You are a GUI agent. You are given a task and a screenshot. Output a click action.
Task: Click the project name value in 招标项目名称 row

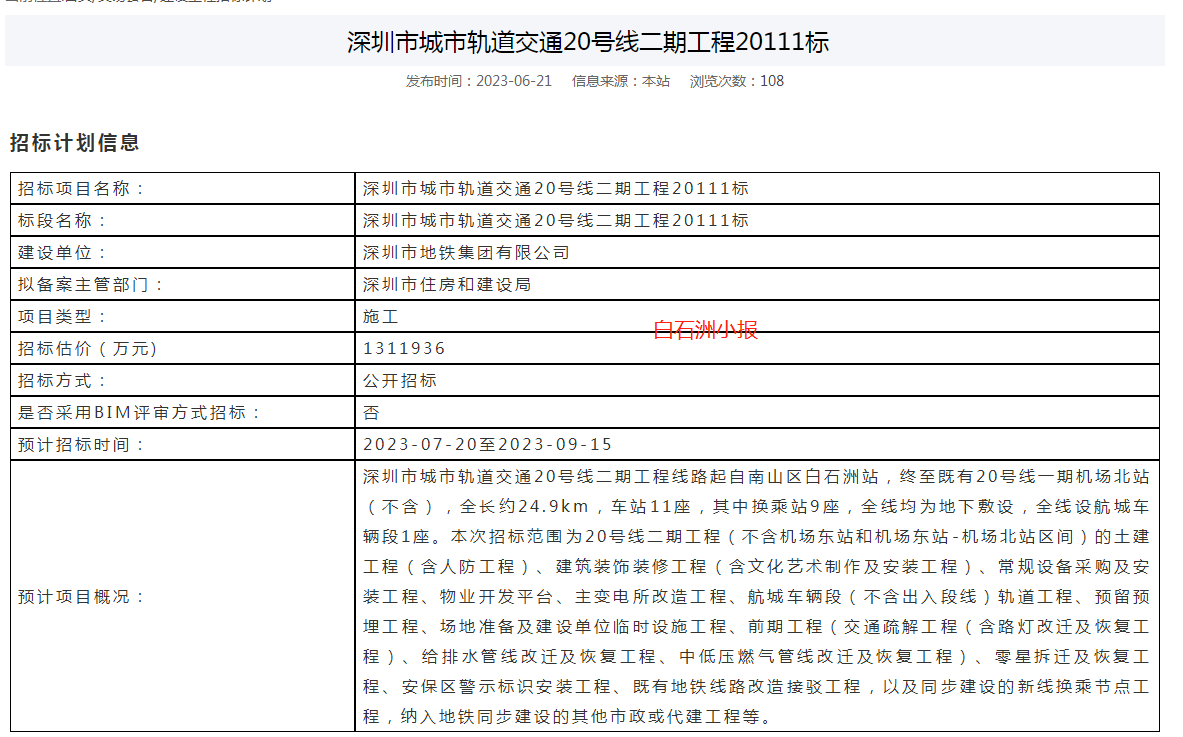[555, 189]
